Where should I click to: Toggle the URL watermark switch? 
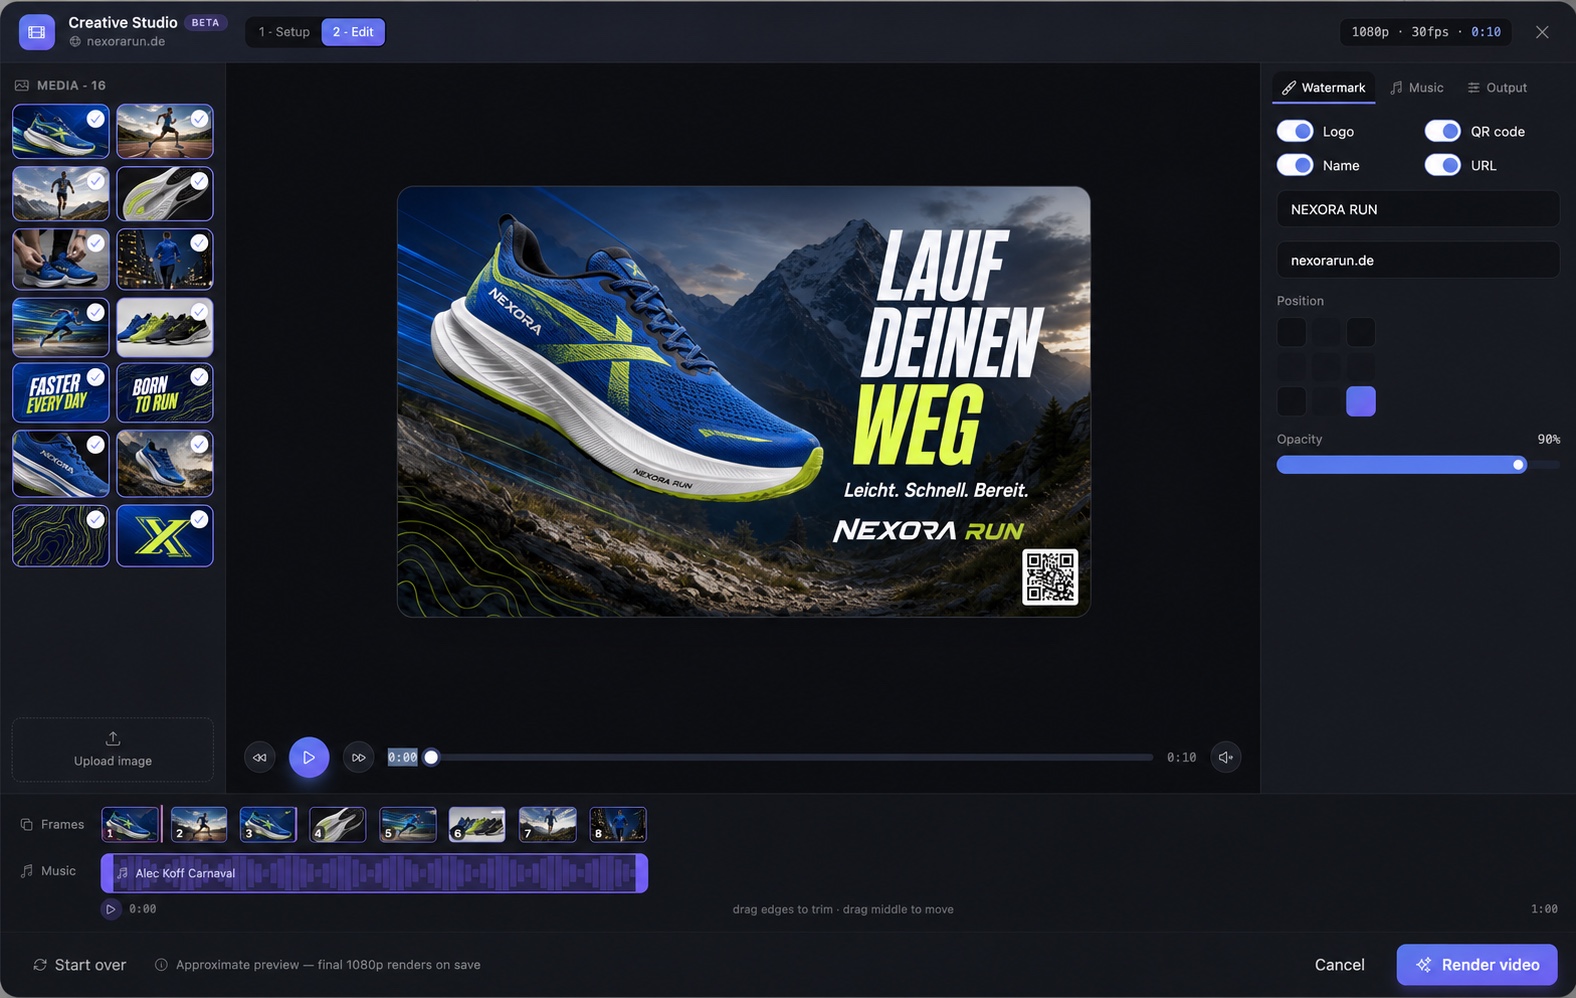point(1443,165)
